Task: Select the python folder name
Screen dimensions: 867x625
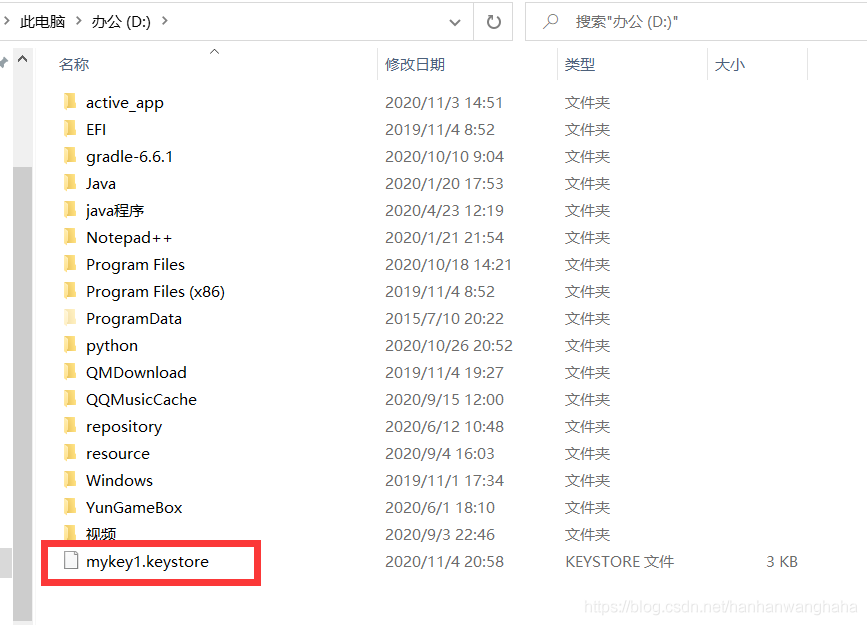Action: pos(112,346)
